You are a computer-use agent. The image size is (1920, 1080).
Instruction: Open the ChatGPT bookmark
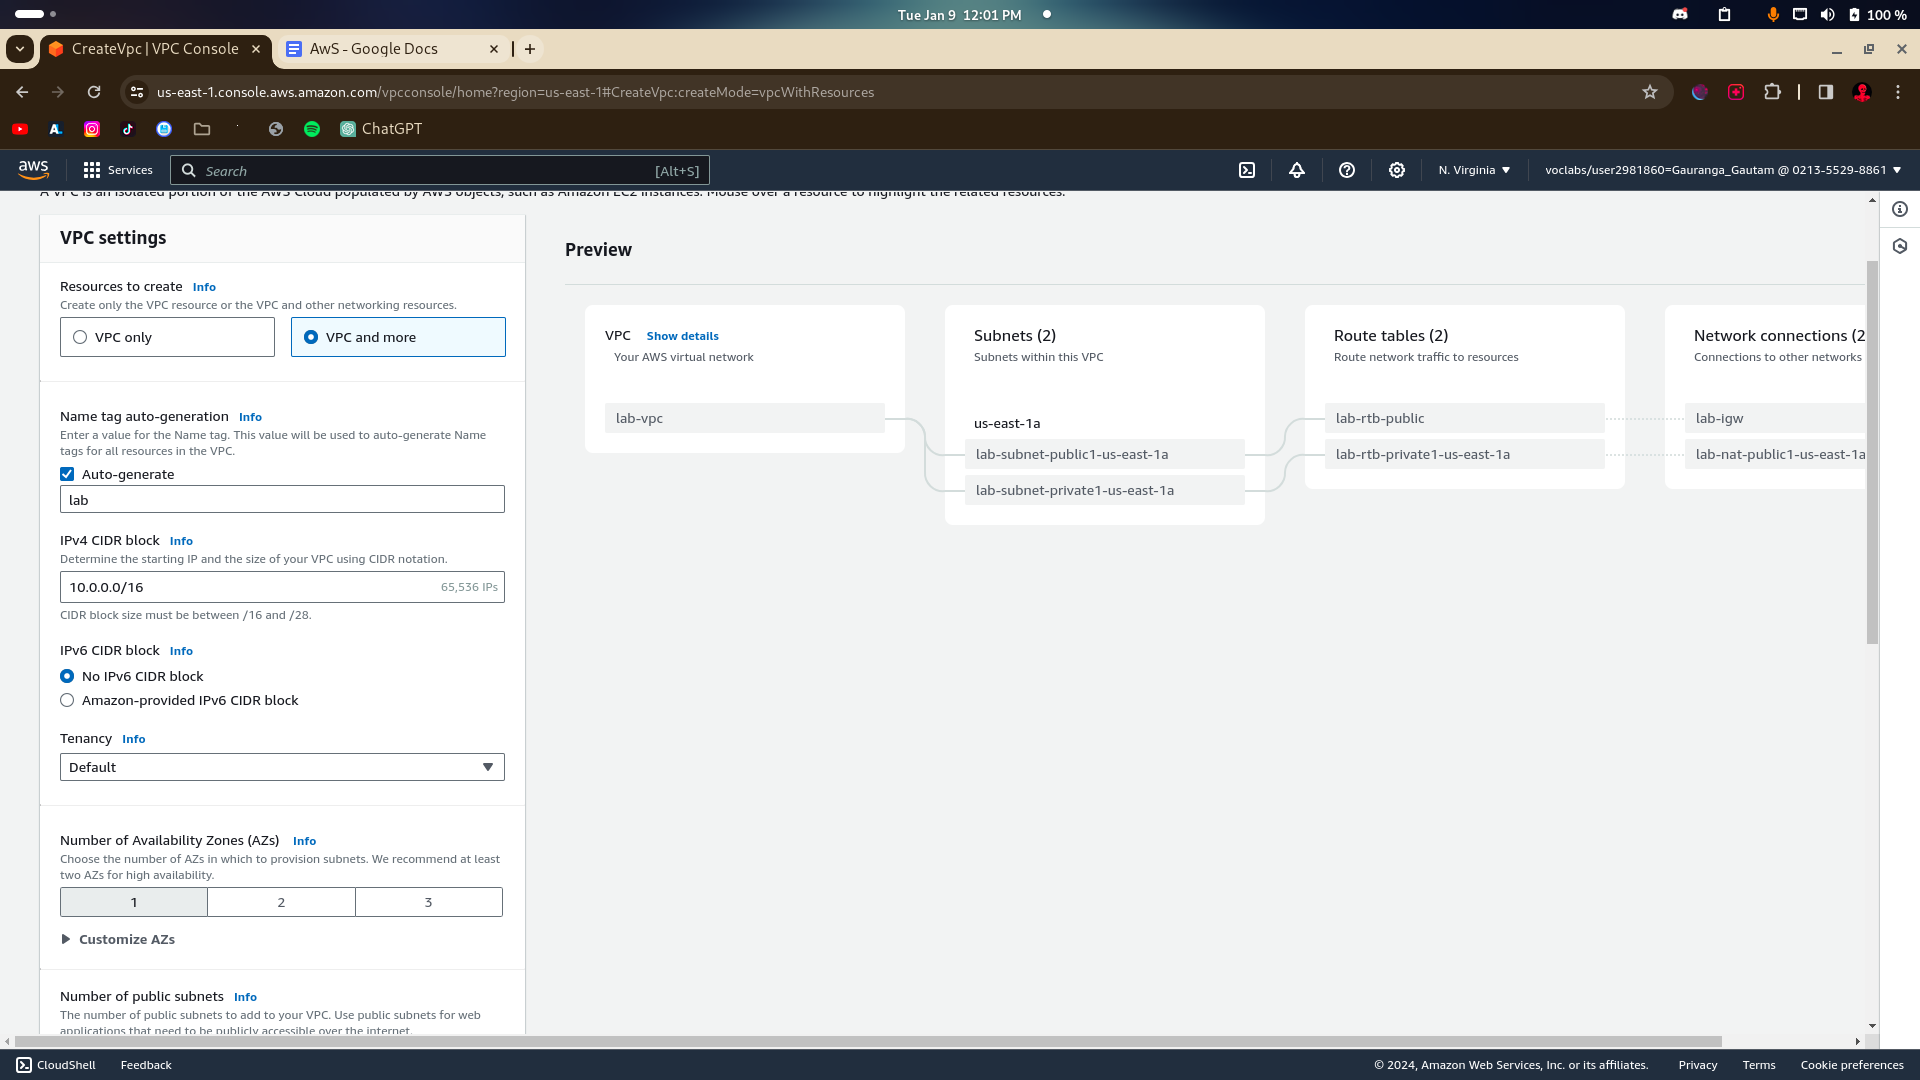tap(381, 129)
